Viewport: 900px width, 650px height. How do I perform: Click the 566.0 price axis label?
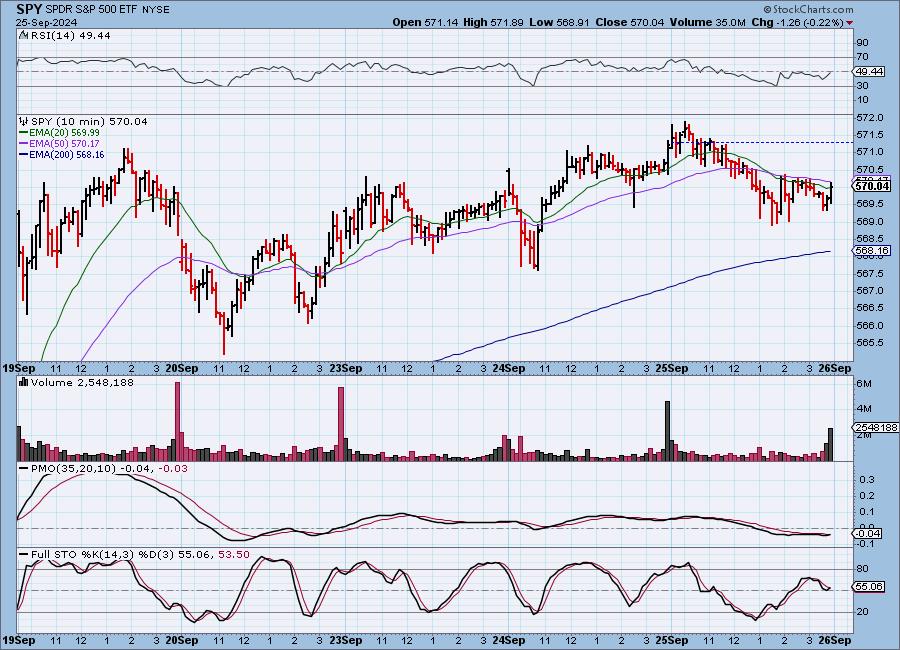[x=869, y=326]
